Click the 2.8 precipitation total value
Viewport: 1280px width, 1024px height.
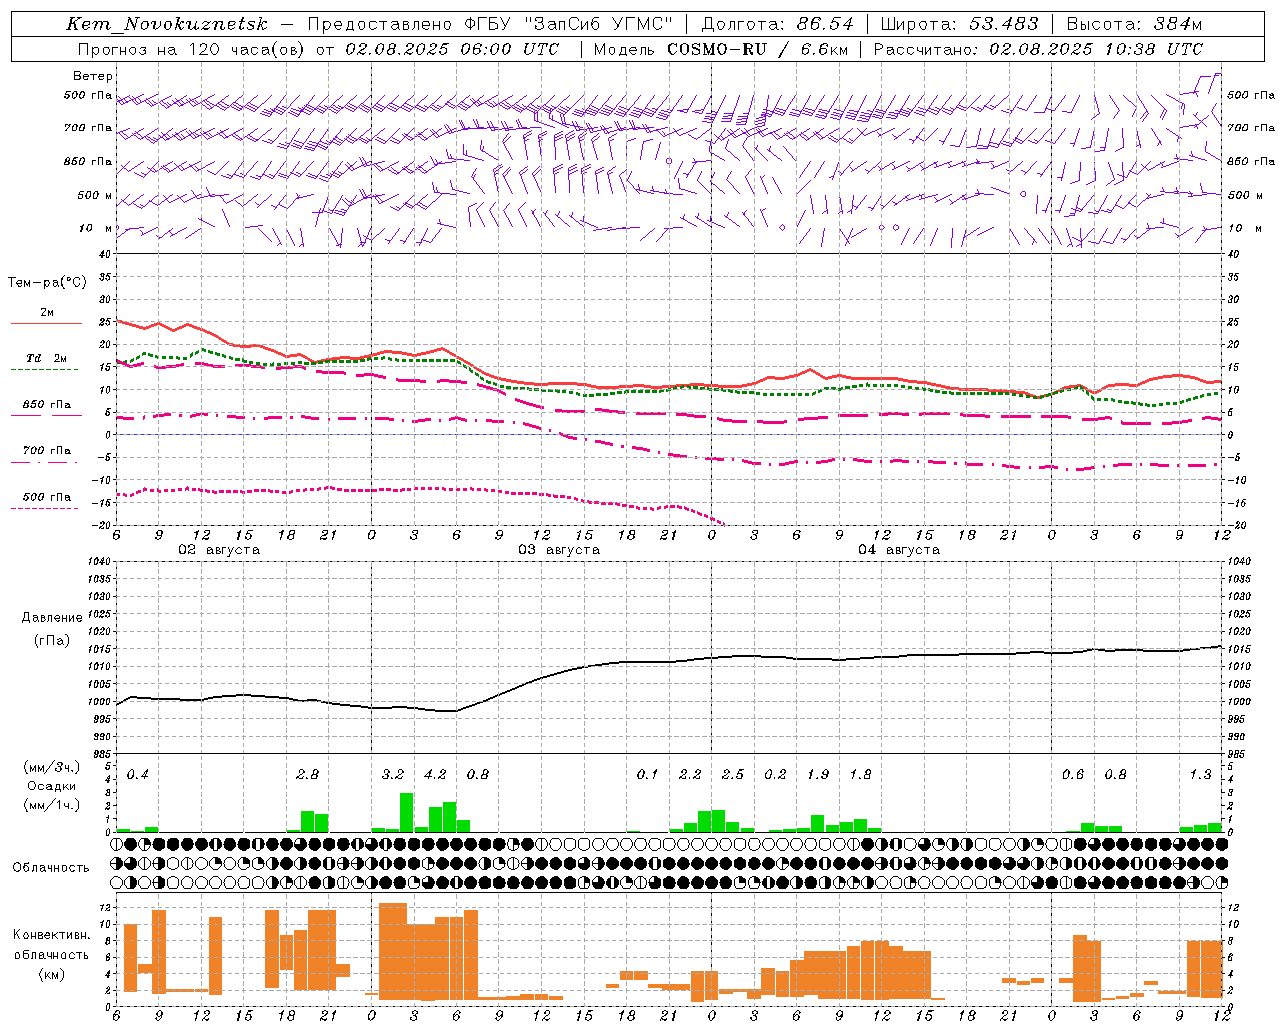coord(307,775)
